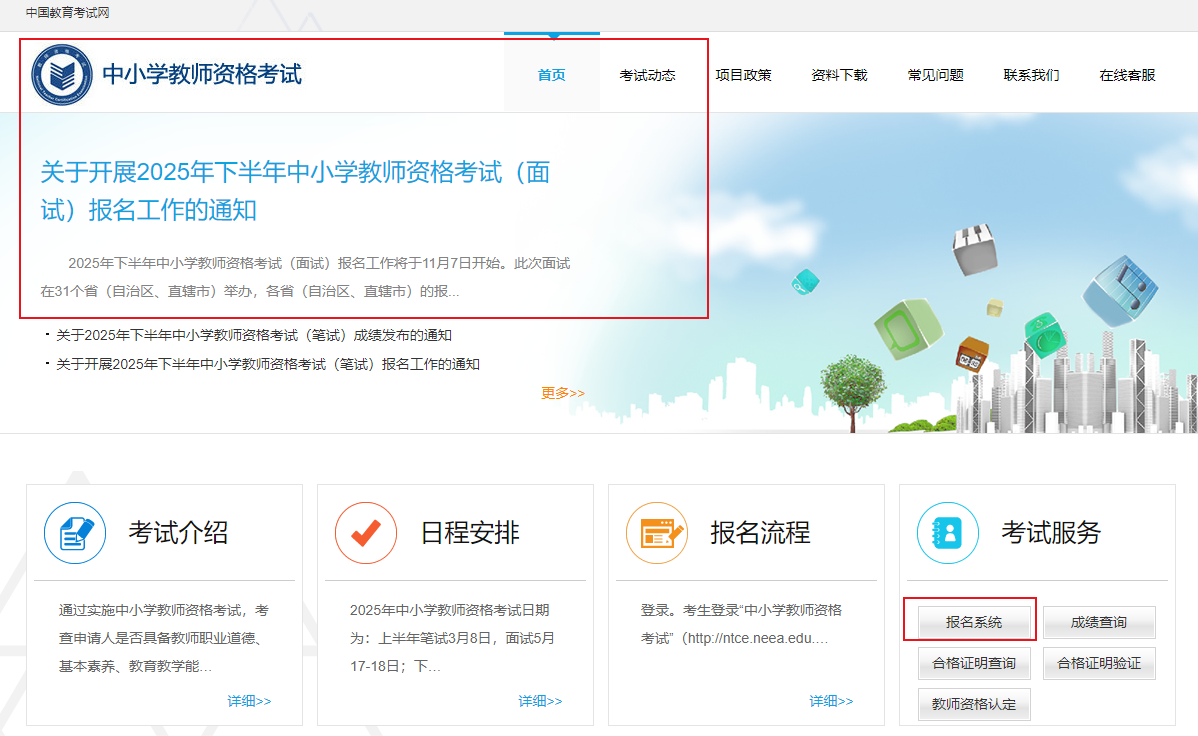Click the 报名流程 form icon
The height and width of the screenshot is (736, 1198).
657,533
